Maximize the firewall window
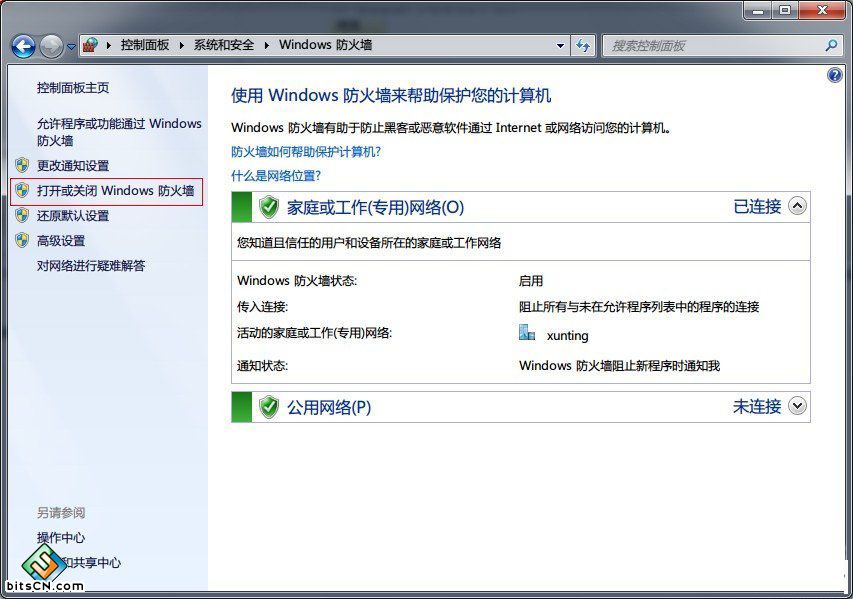 (x=785, y=10)
